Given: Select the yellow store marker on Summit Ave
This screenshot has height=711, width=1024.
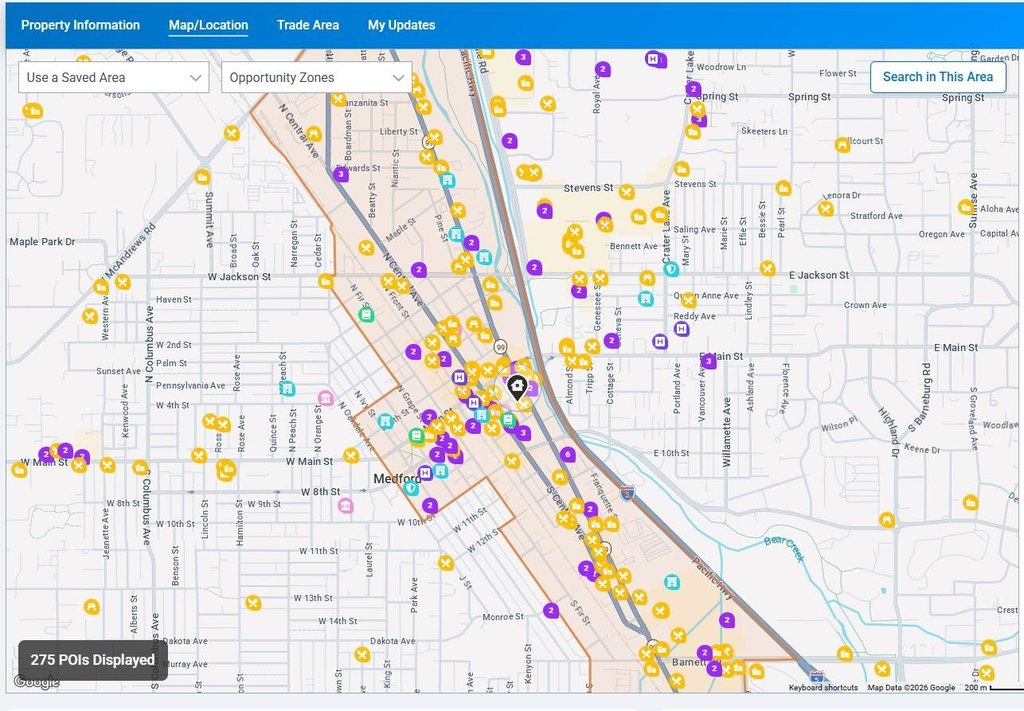Looking at the screenshot, I should [x=203, y=178].
